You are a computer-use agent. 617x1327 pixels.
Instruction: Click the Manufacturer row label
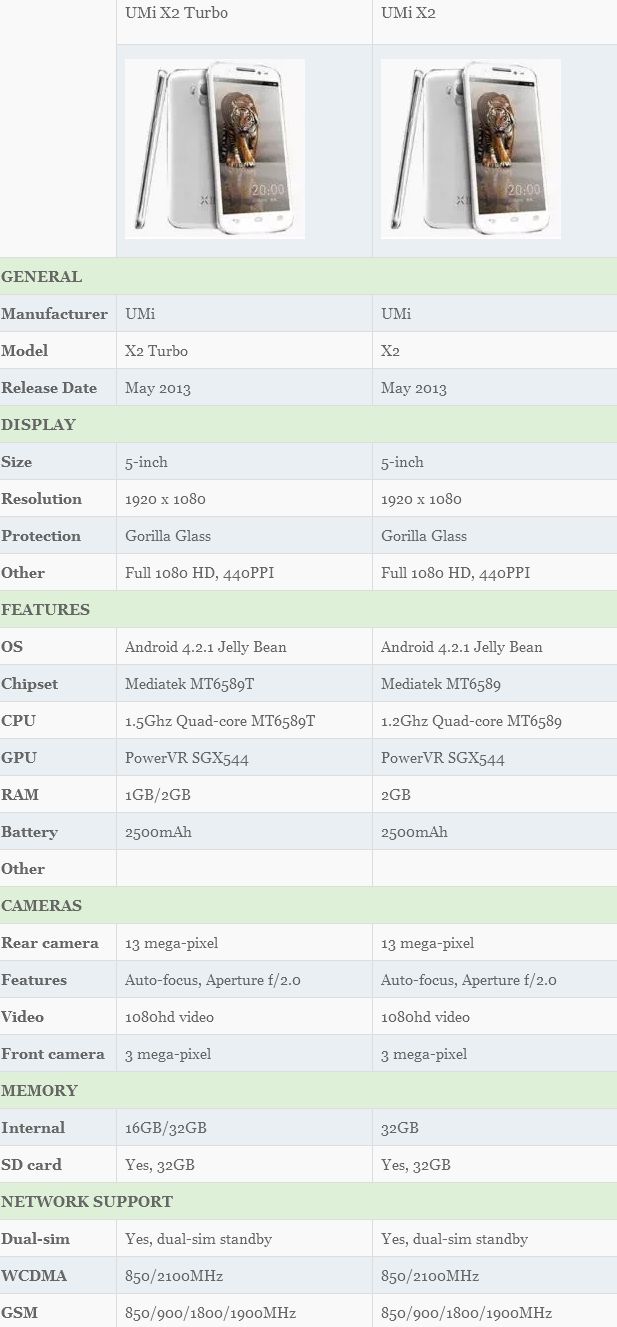tap(54, 314)
